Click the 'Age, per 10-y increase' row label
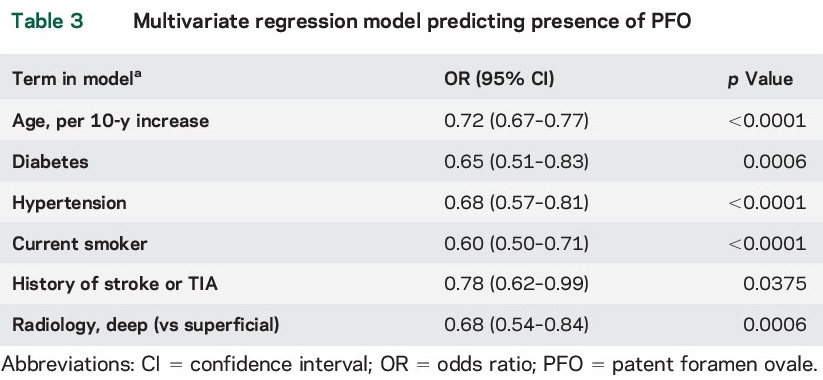The width and height of the screenshot is (823, 380). 110,121
